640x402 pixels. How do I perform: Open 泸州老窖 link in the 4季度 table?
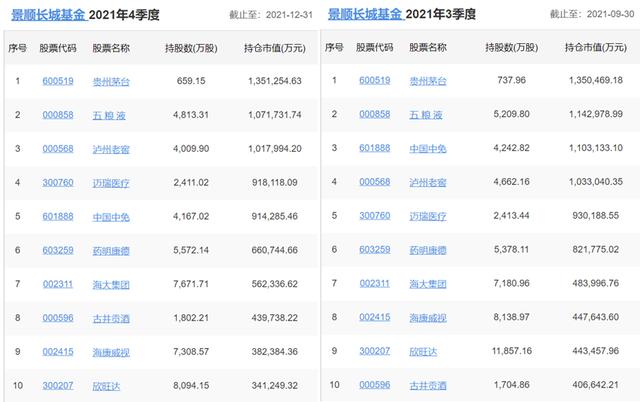pos(111,149)
